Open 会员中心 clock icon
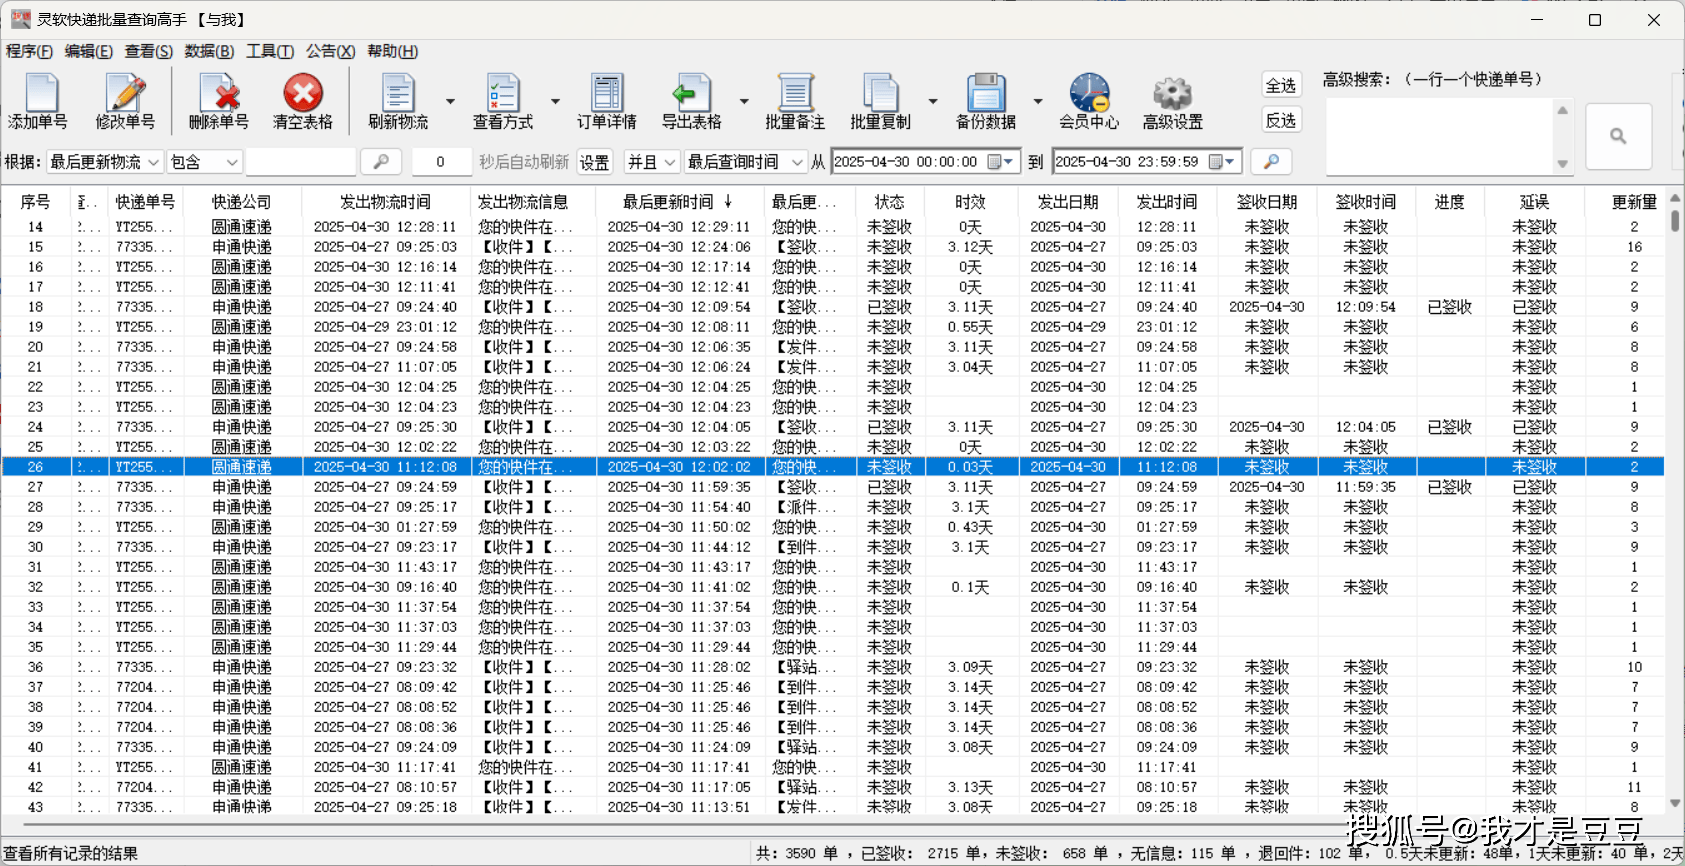 click(1089, 94)
